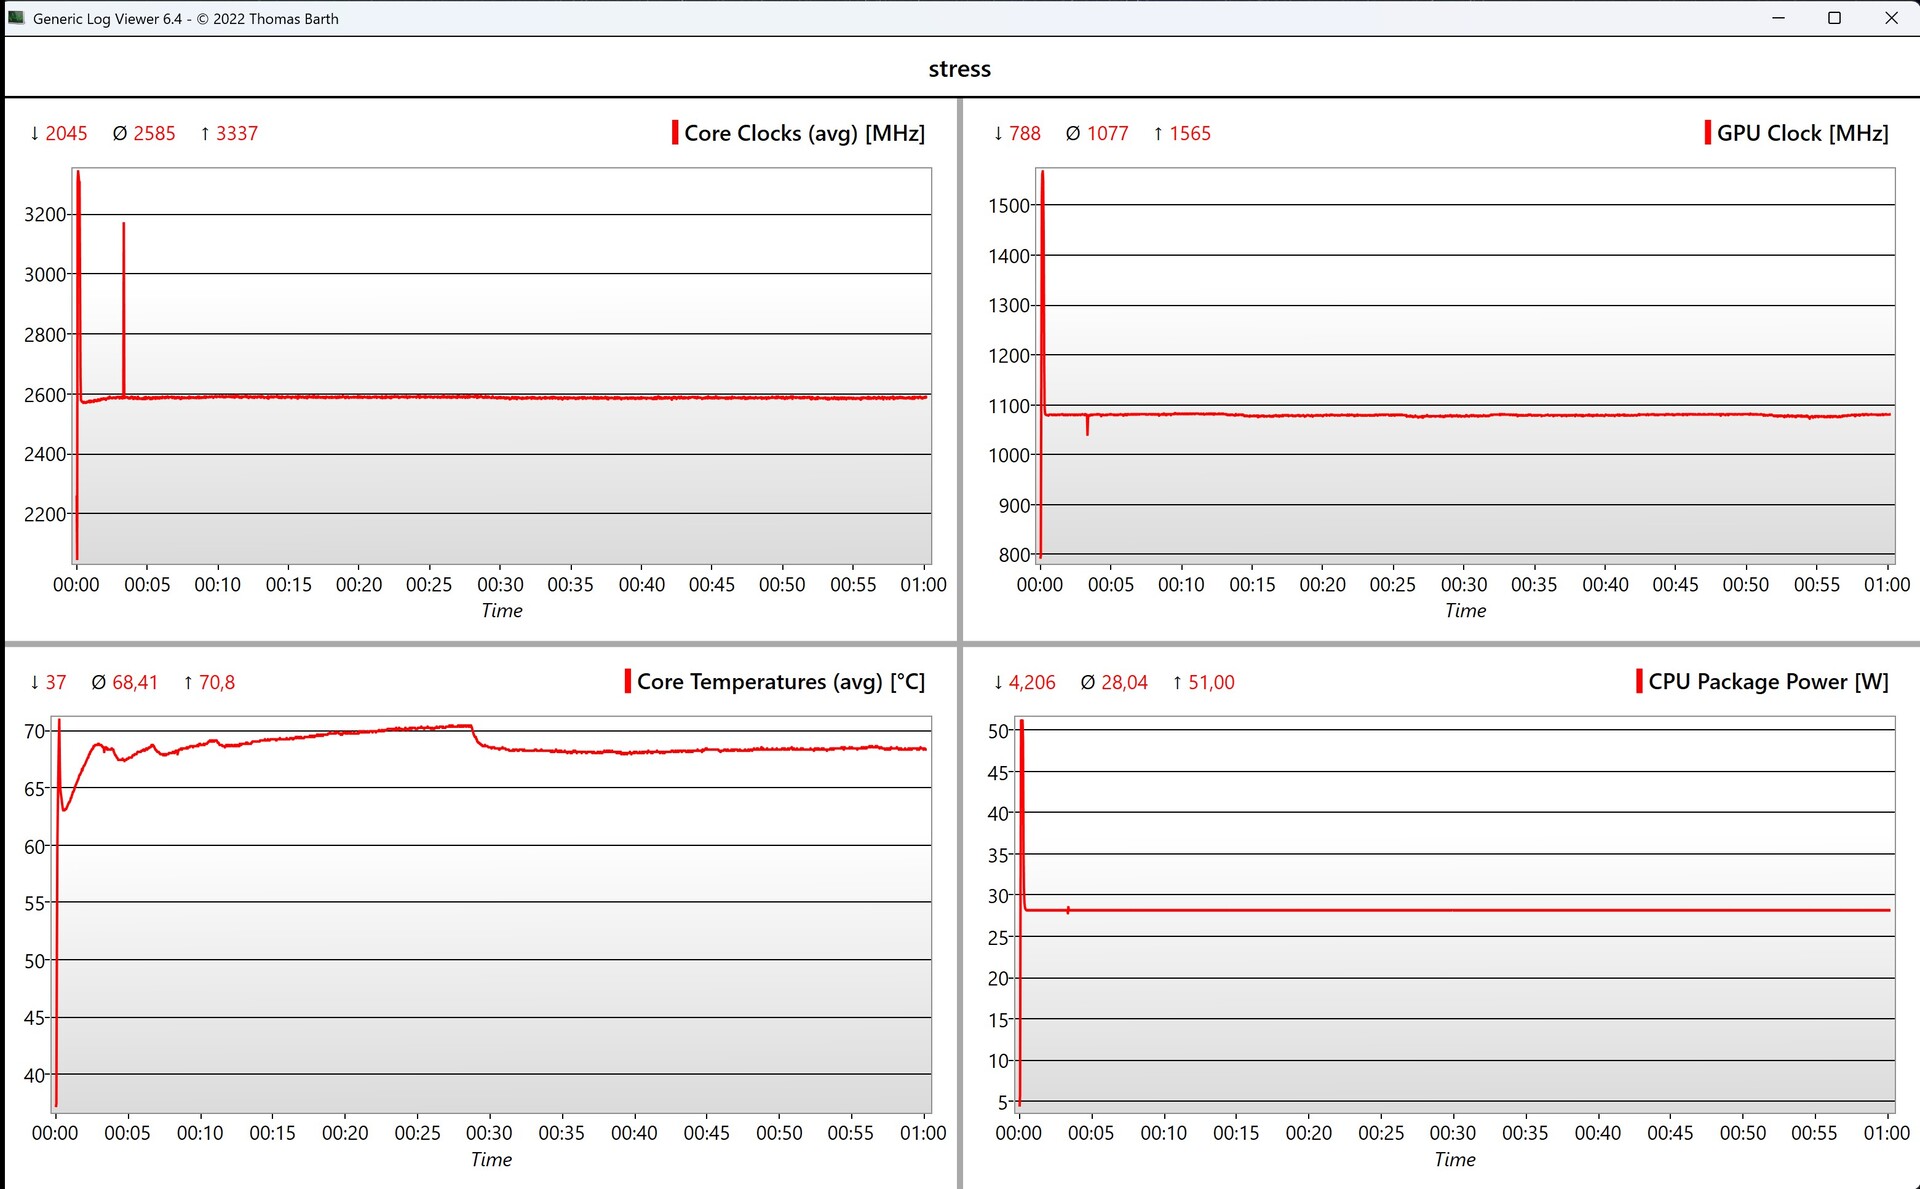Click 00:30 time label under Core Temperatures chart
The image size is (1920, 1189).
[489, 1133]
